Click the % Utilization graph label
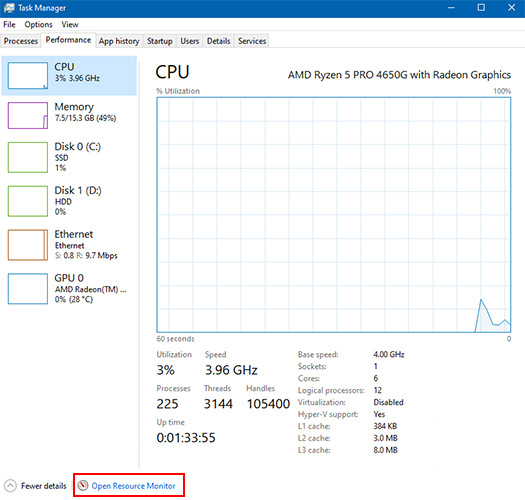 178,91
